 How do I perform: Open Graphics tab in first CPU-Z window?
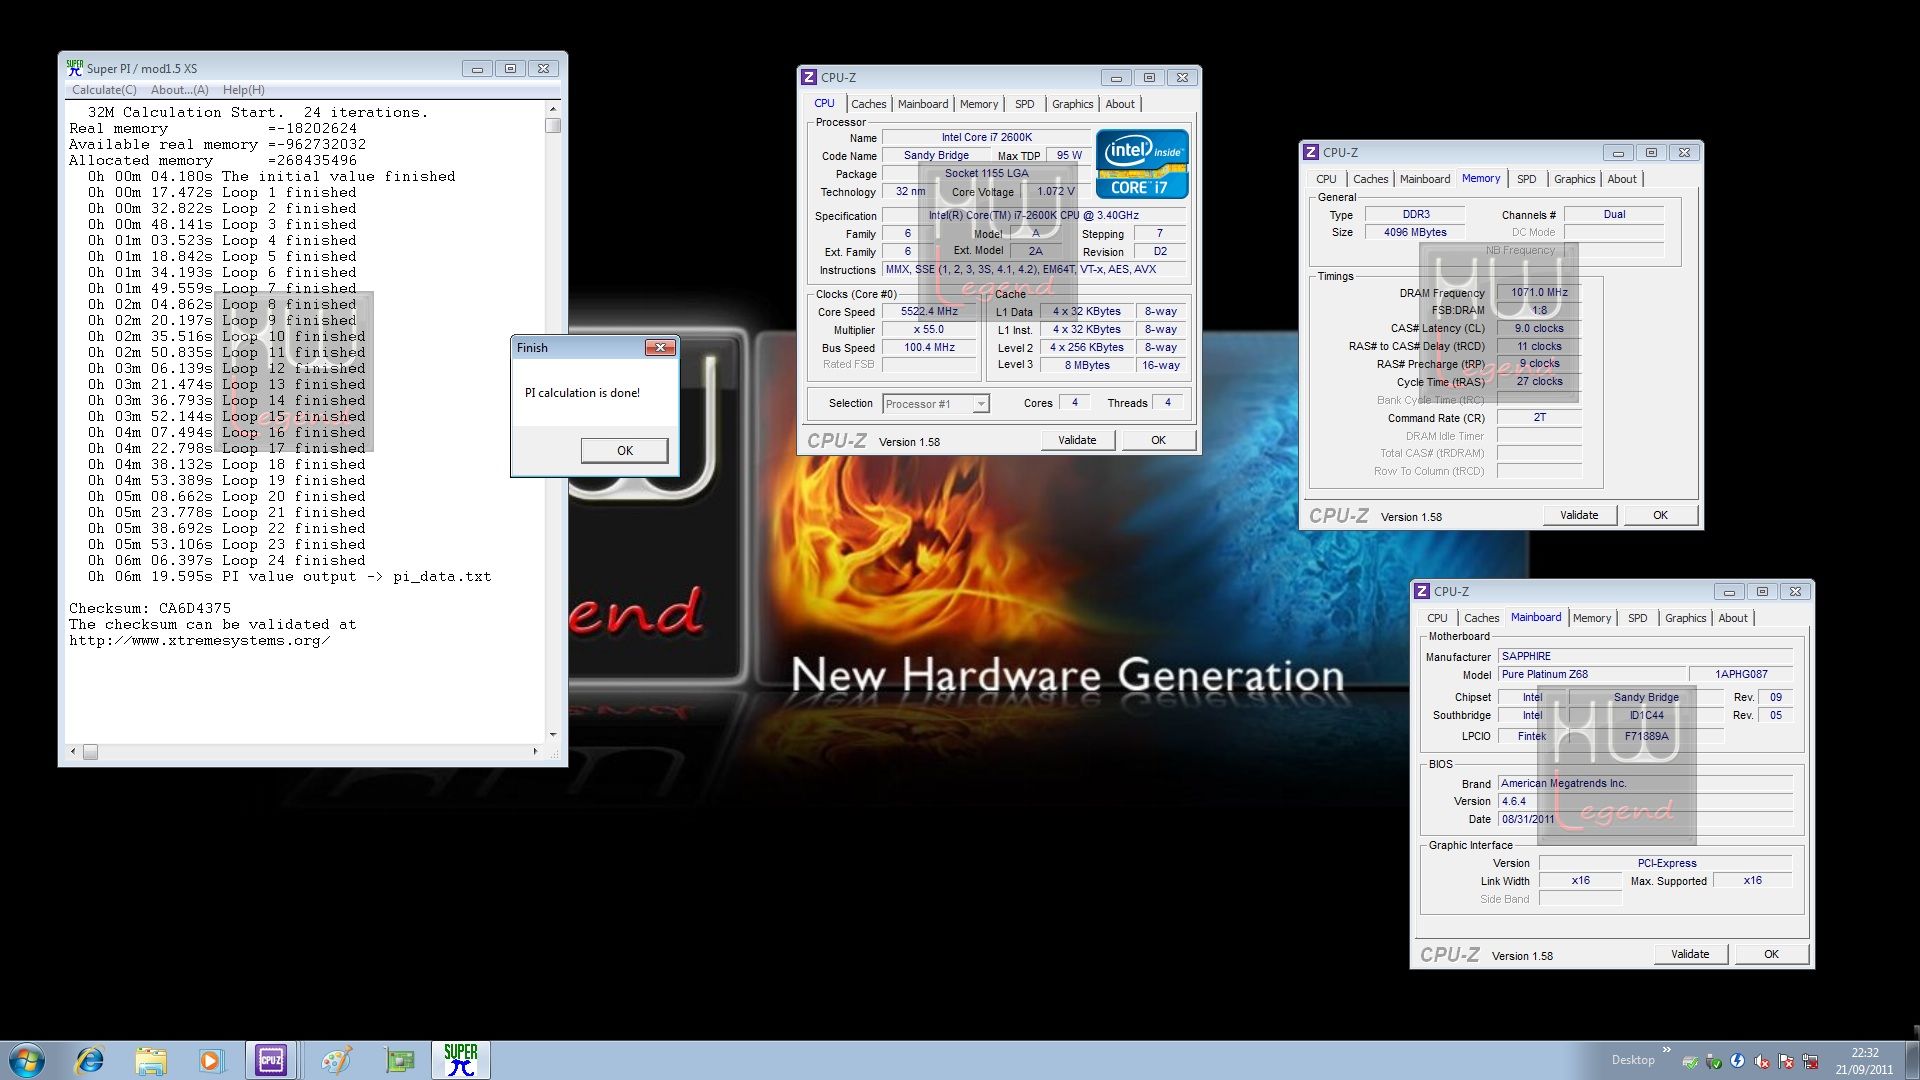coord(1072,104)
